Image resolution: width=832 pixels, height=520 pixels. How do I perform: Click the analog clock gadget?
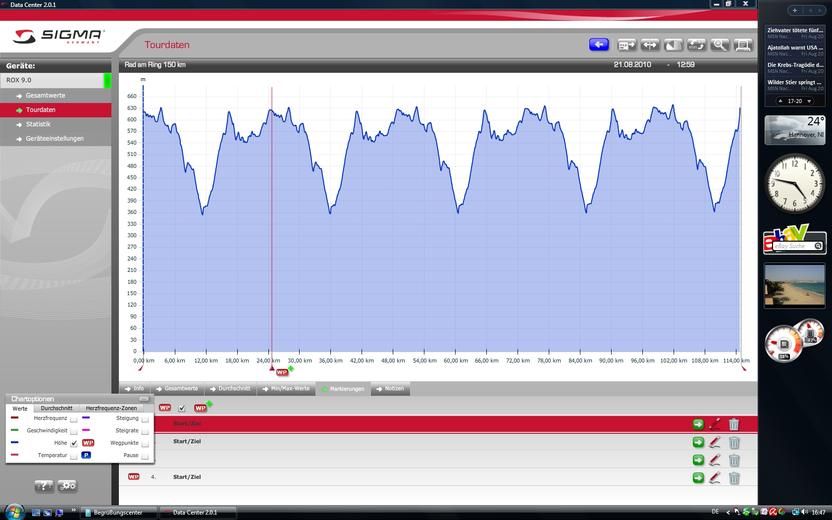pyautogui.click(x=794, y=184)
